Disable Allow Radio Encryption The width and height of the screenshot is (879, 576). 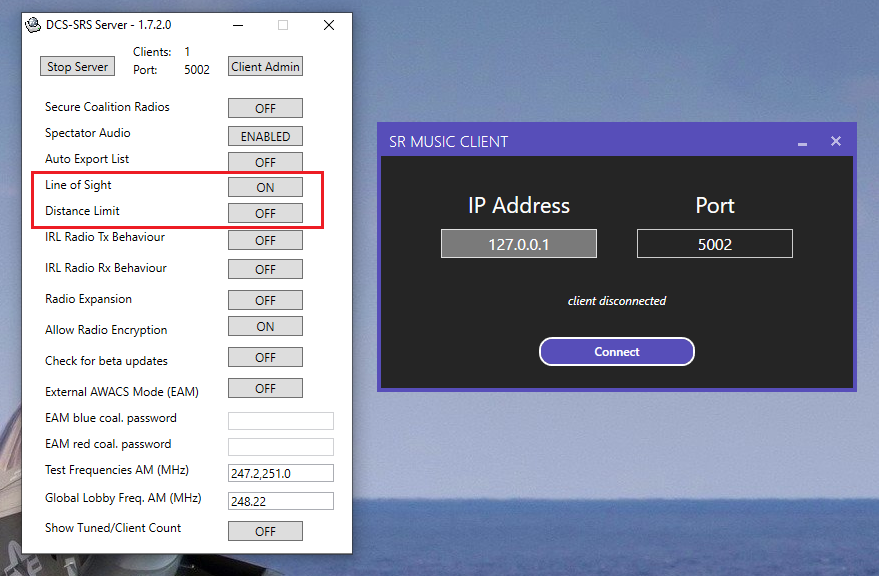click(265, 326)
